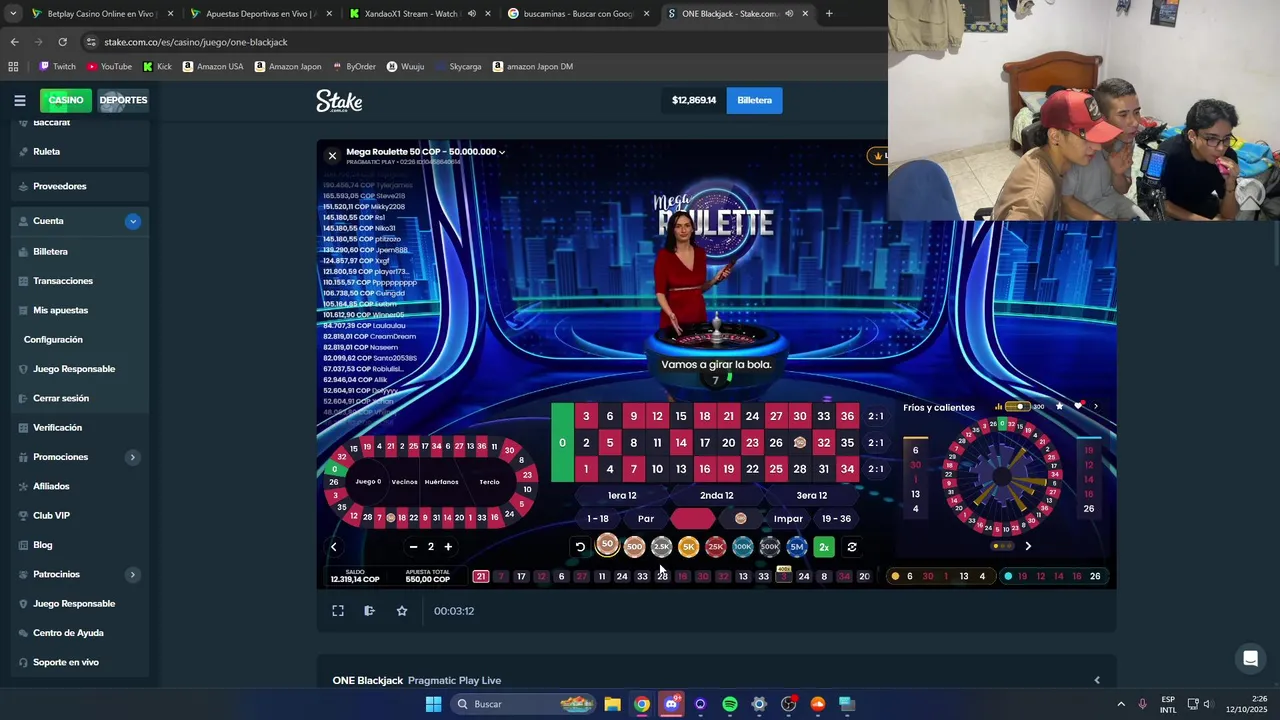Bet on the red color hexagon
The image size is (1280, 720).
tap(693, 519)
